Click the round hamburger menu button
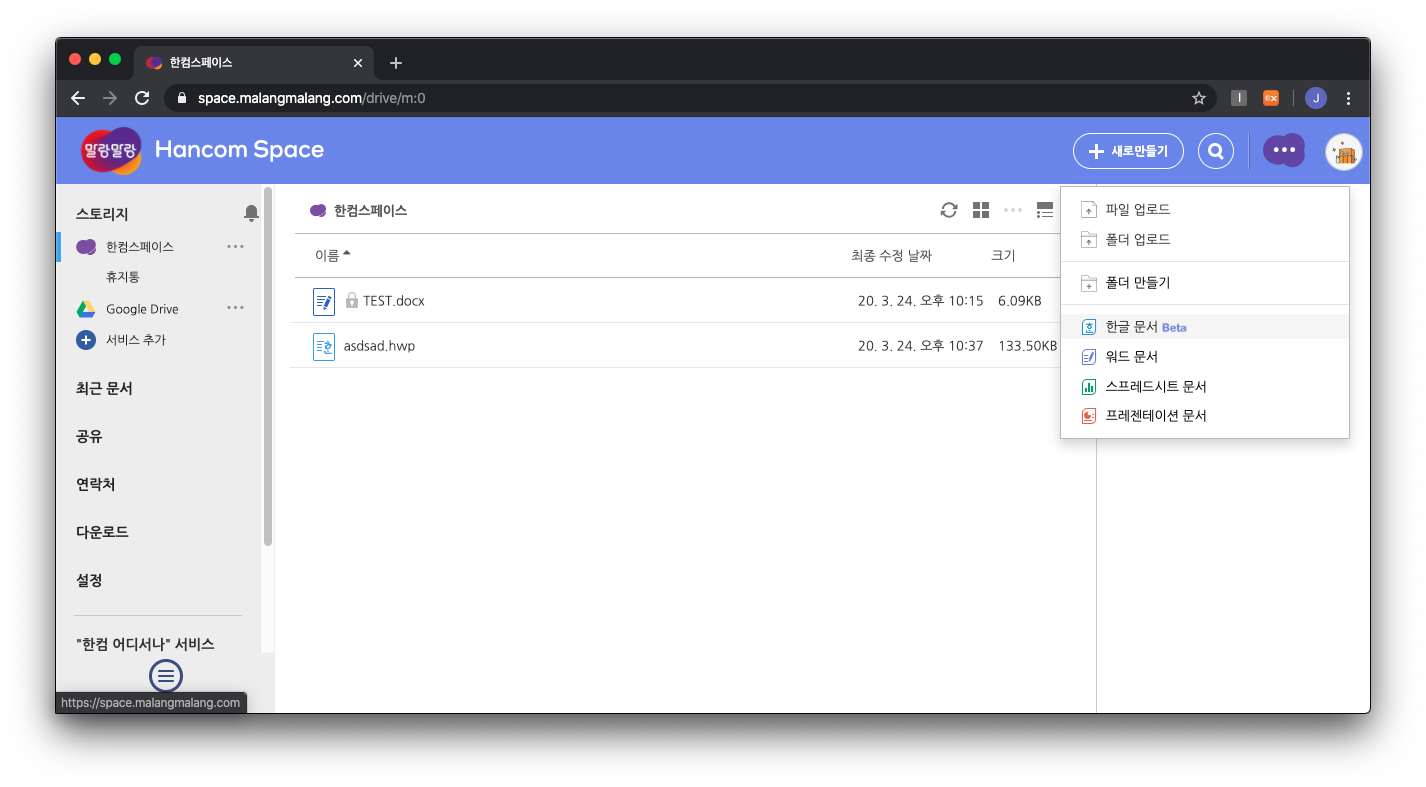1426x787 pixels. click(166, 676)
